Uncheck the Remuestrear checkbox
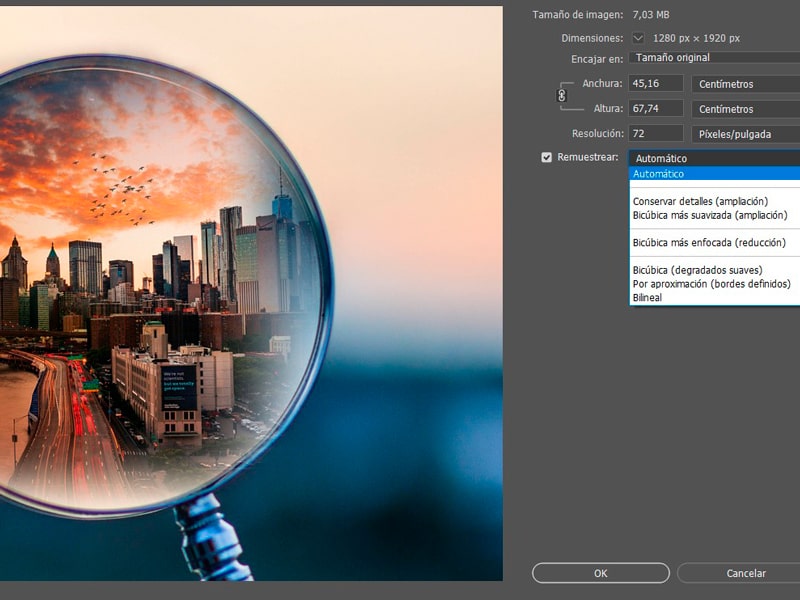800x600 pixels. 546,157
